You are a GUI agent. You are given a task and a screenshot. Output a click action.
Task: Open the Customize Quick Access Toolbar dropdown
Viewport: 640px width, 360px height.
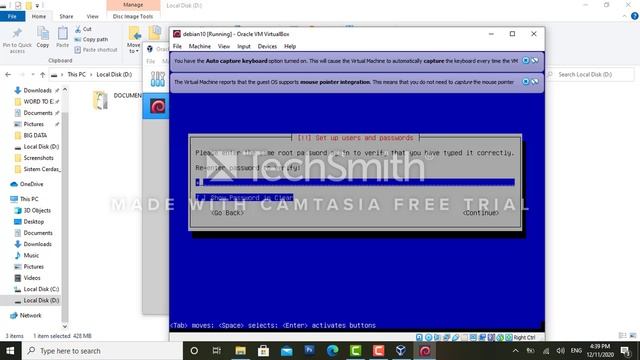click(37, 6)
